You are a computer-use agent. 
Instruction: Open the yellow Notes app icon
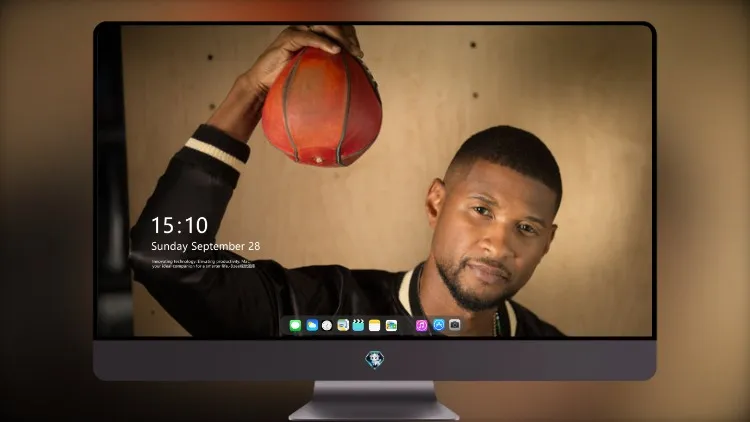[375, 325]
